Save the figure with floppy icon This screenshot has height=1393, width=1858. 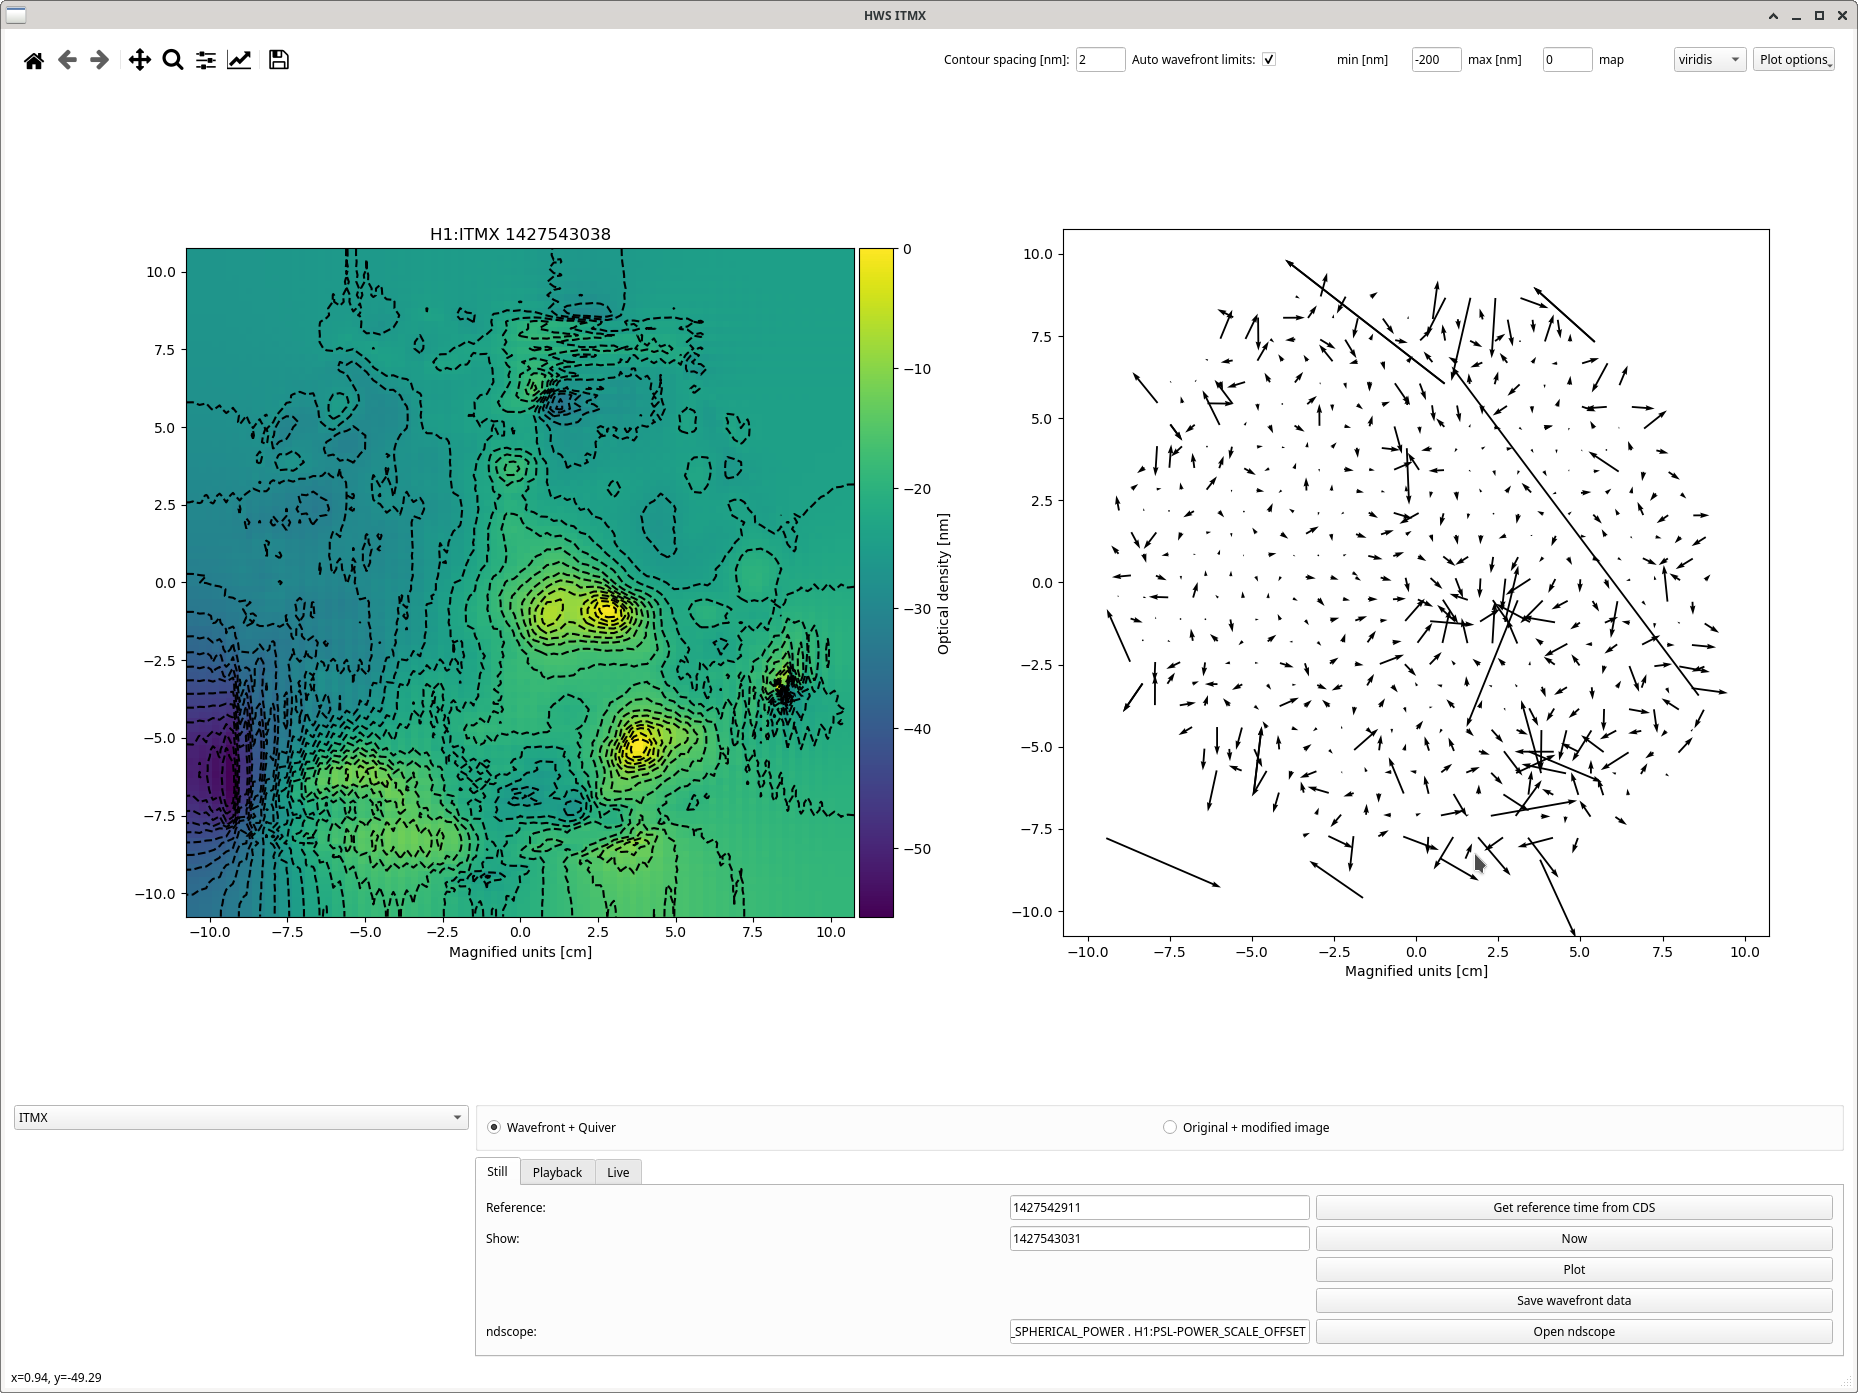pos(279,60)
